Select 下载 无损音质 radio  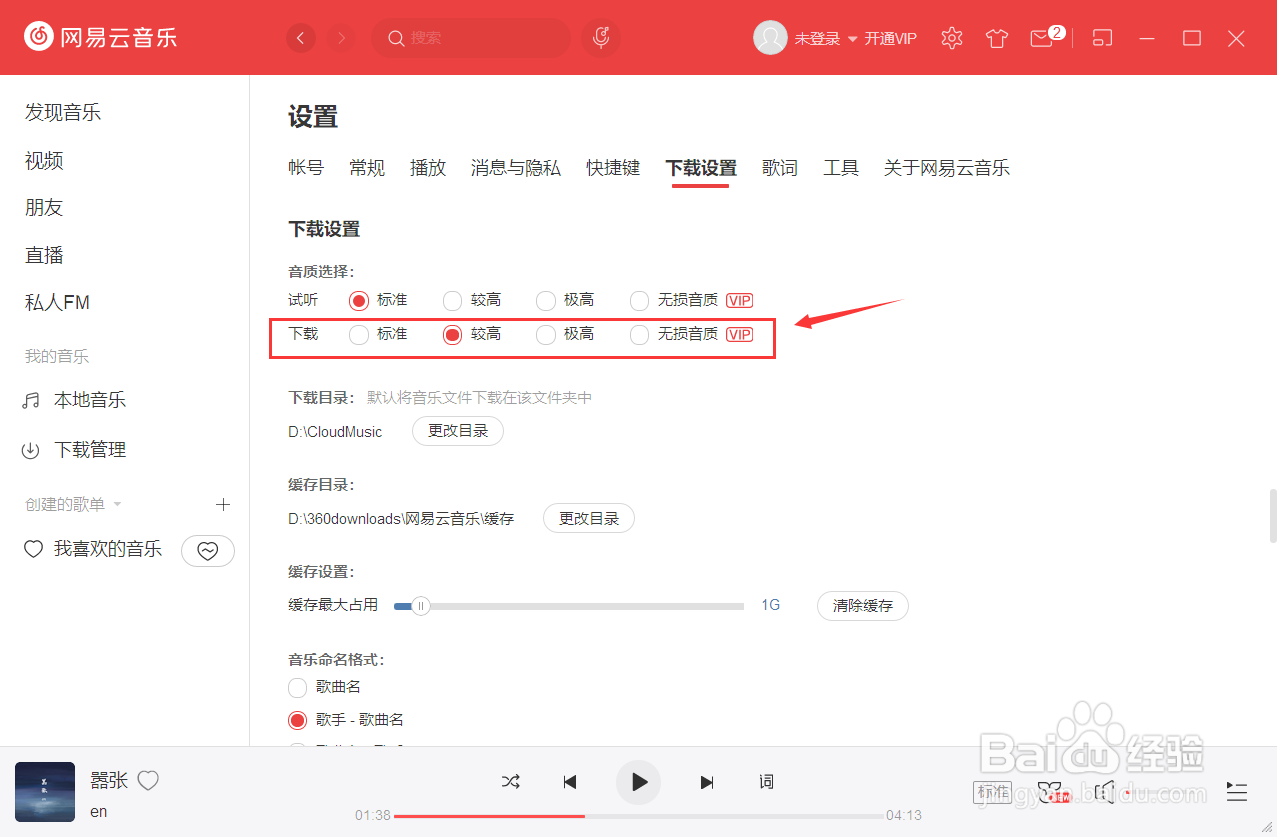[x=640, y=335]
